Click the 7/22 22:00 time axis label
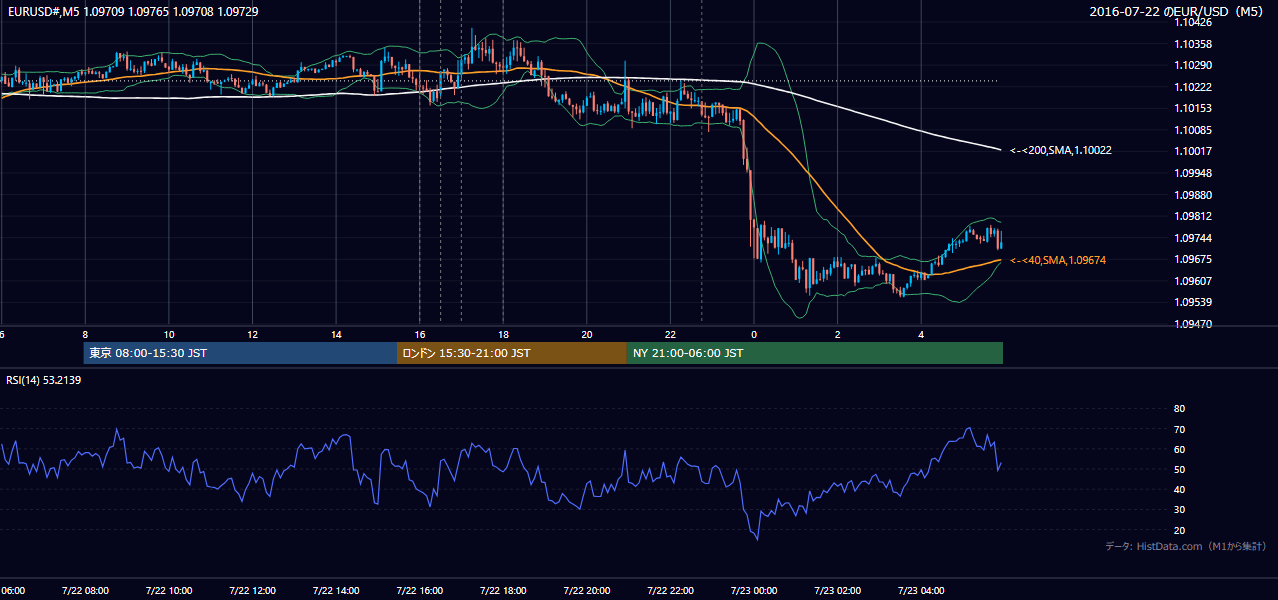 pyautogui.click(x=670, y=591)
